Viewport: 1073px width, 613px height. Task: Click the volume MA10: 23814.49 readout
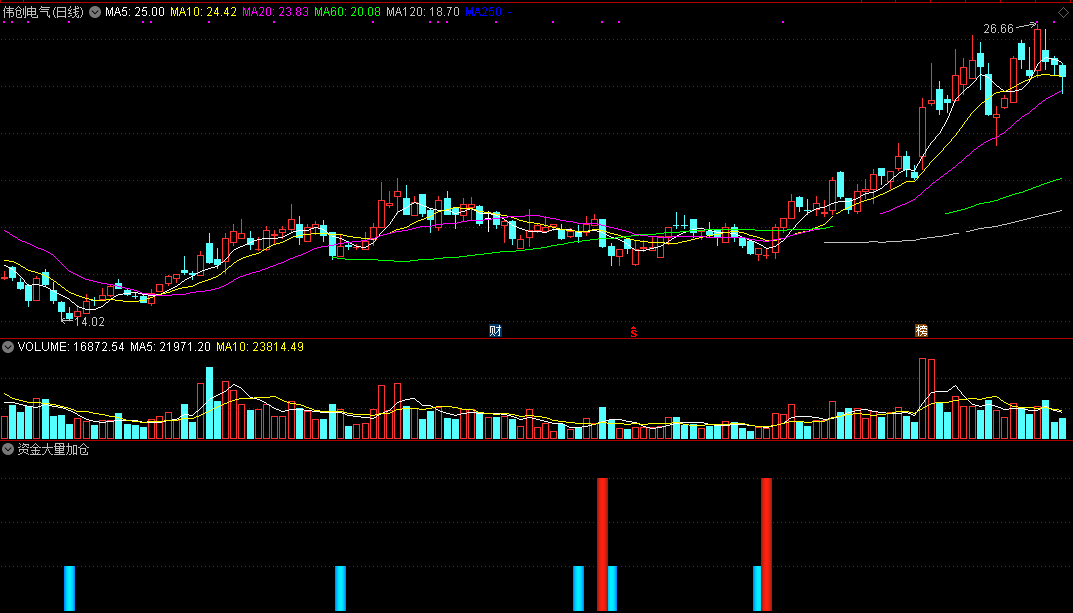pyautogui.click(x=260, y=347)
